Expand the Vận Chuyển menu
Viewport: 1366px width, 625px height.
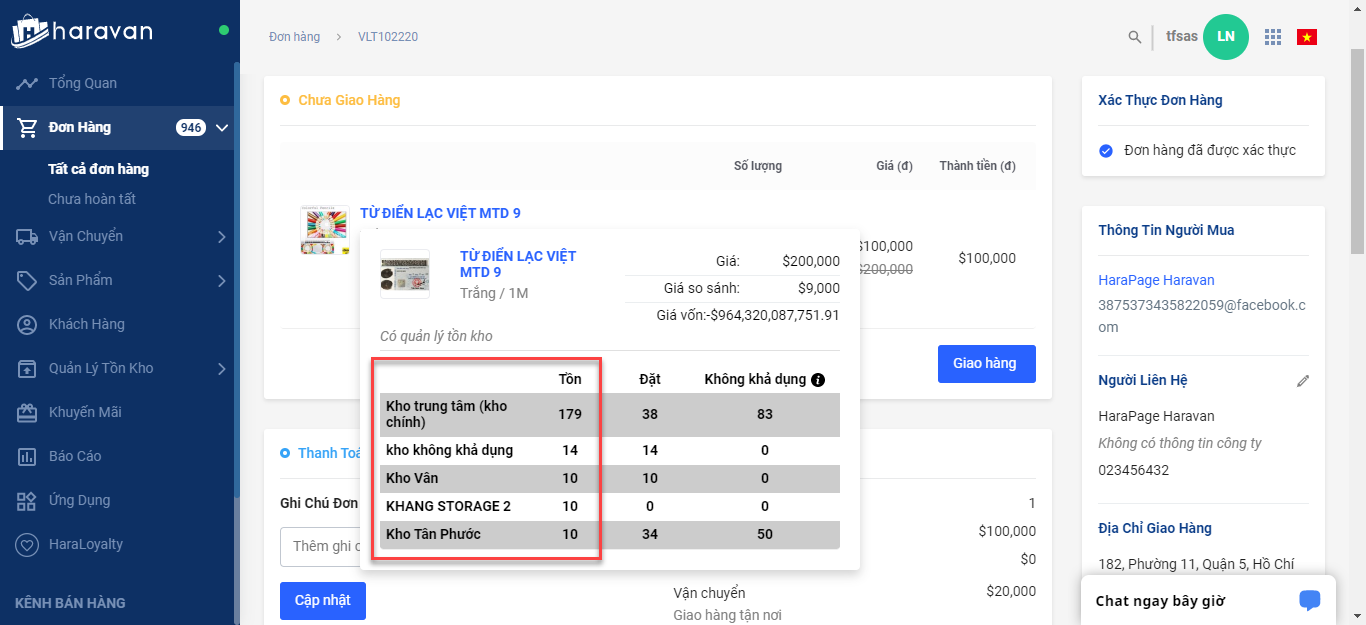click(221, 237)
